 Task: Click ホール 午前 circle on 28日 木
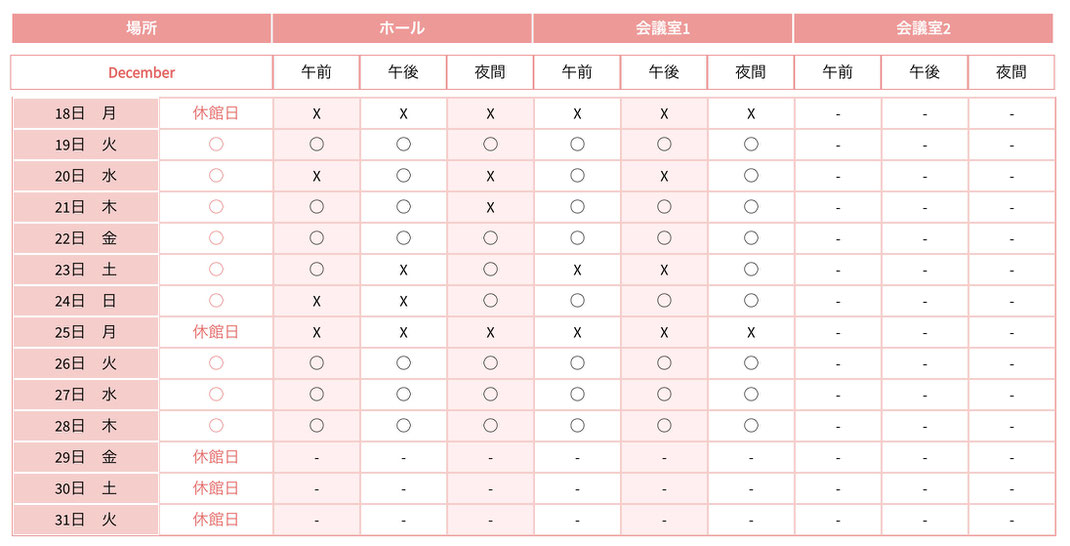pyautogui.click(x=316, y=425)
